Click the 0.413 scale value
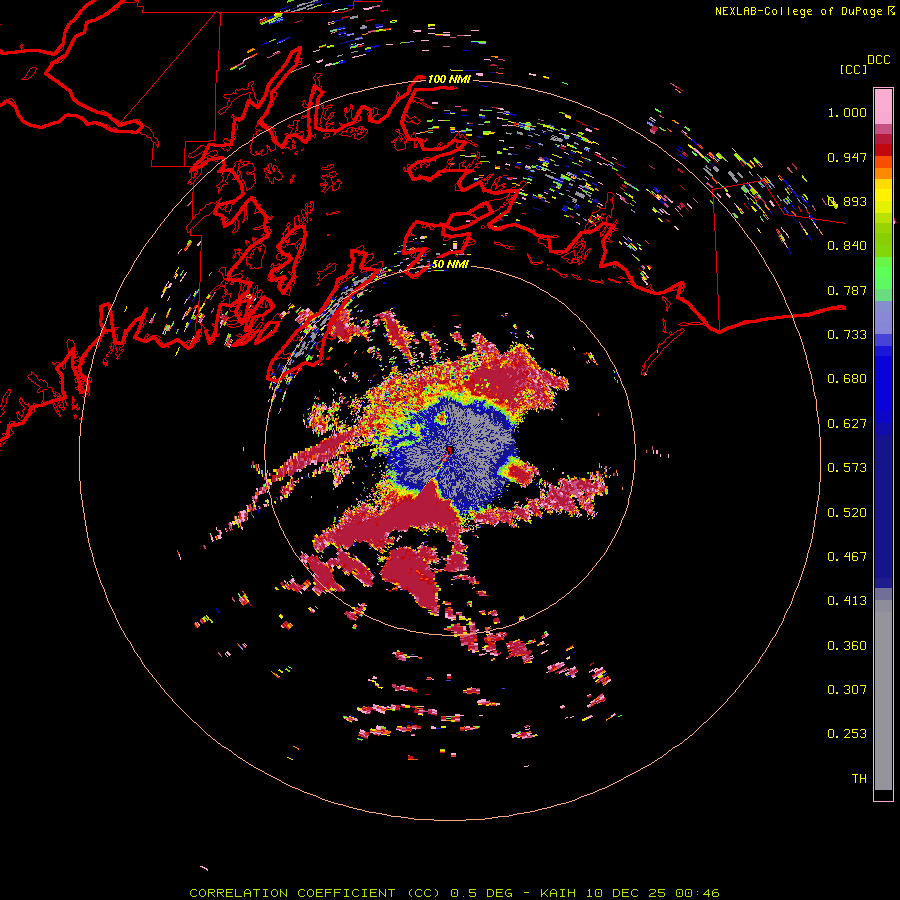The height and width of the screenshot is (900, 900). point(847,601)
